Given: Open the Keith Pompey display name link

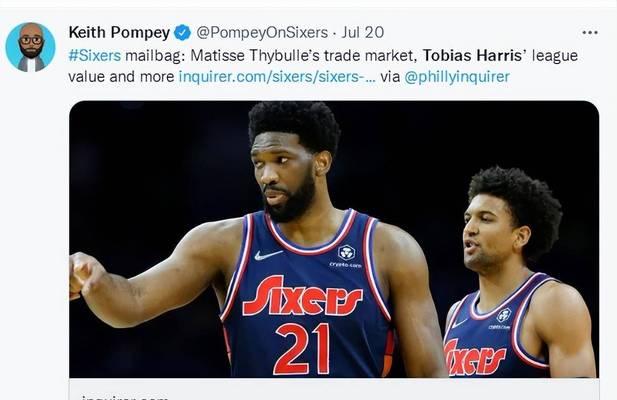Looking at the screenshot, I should point(119,33).
